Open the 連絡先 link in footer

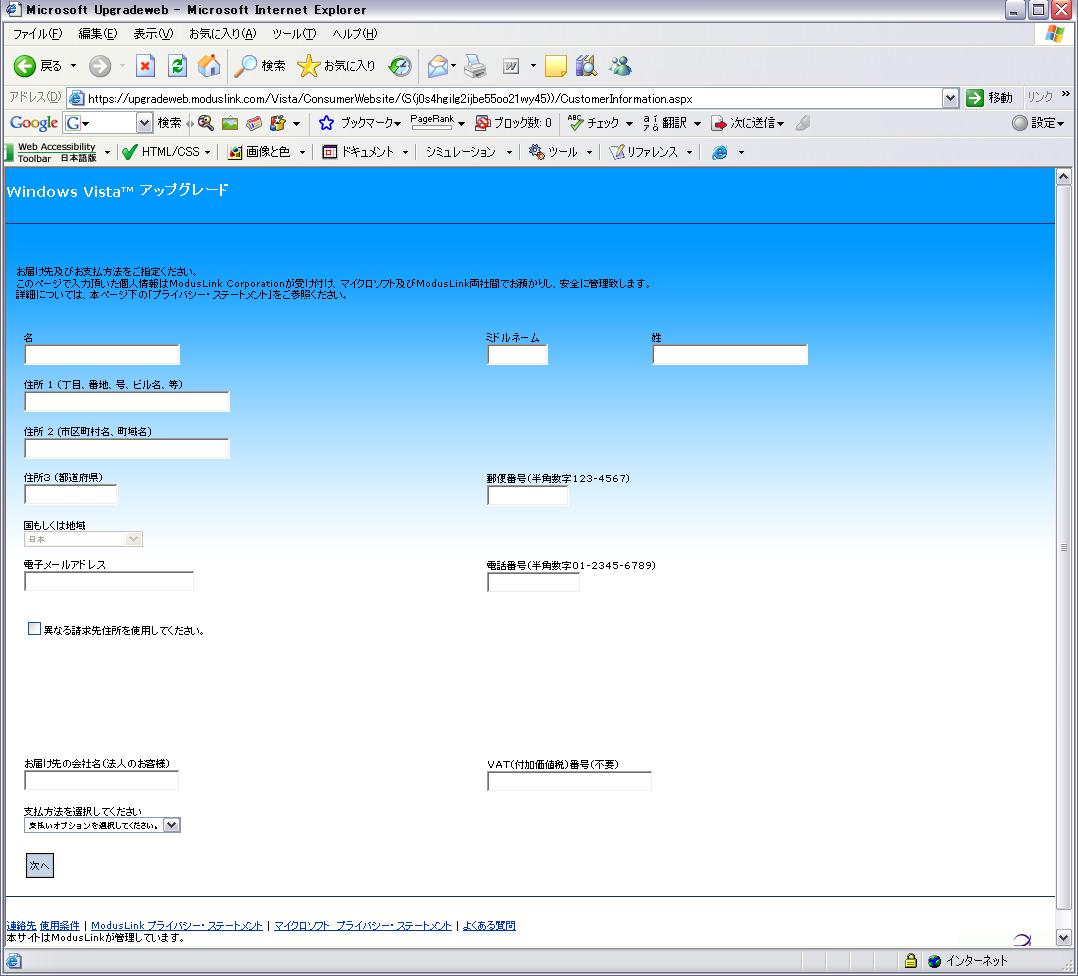(21, 926)
